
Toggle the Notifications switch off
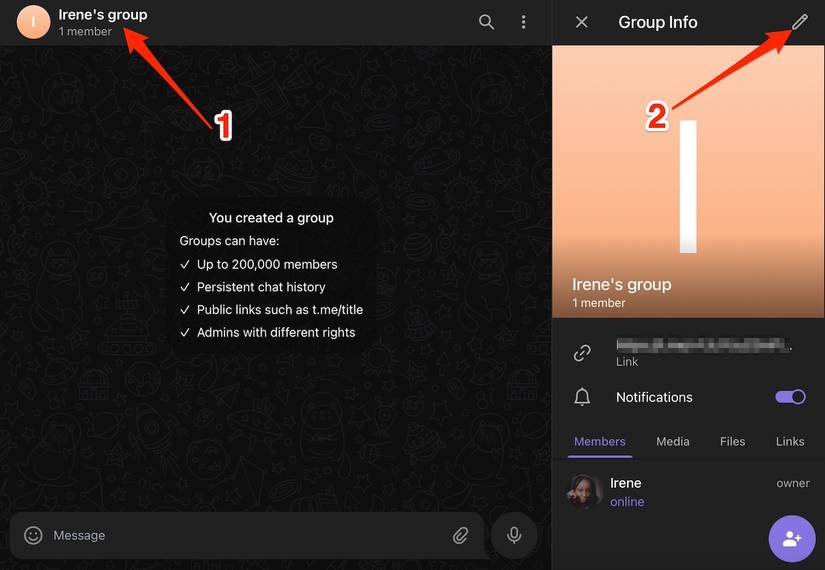(x=790, y=397)
